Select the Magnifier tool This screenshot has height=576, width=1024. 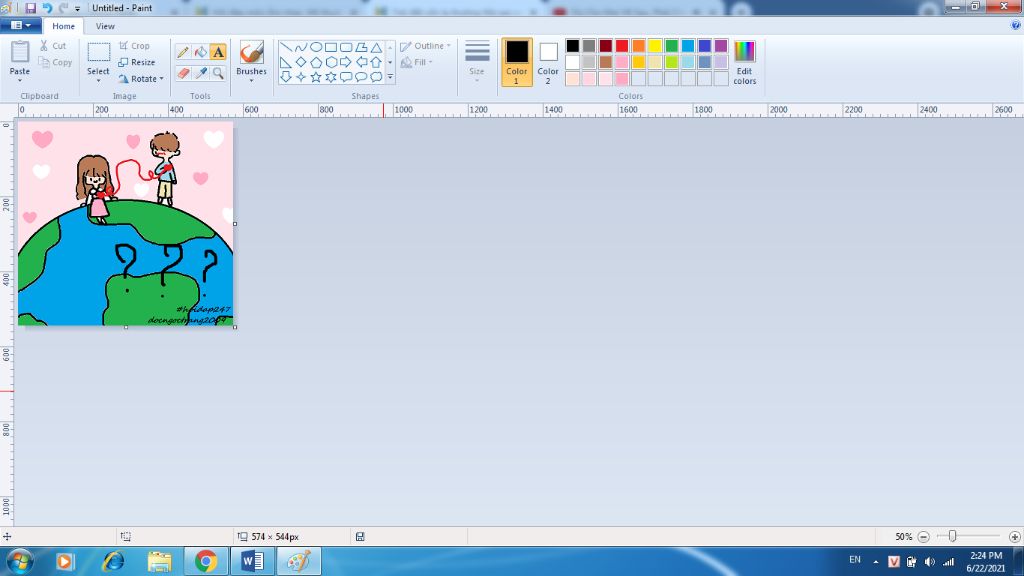[218, 73]
